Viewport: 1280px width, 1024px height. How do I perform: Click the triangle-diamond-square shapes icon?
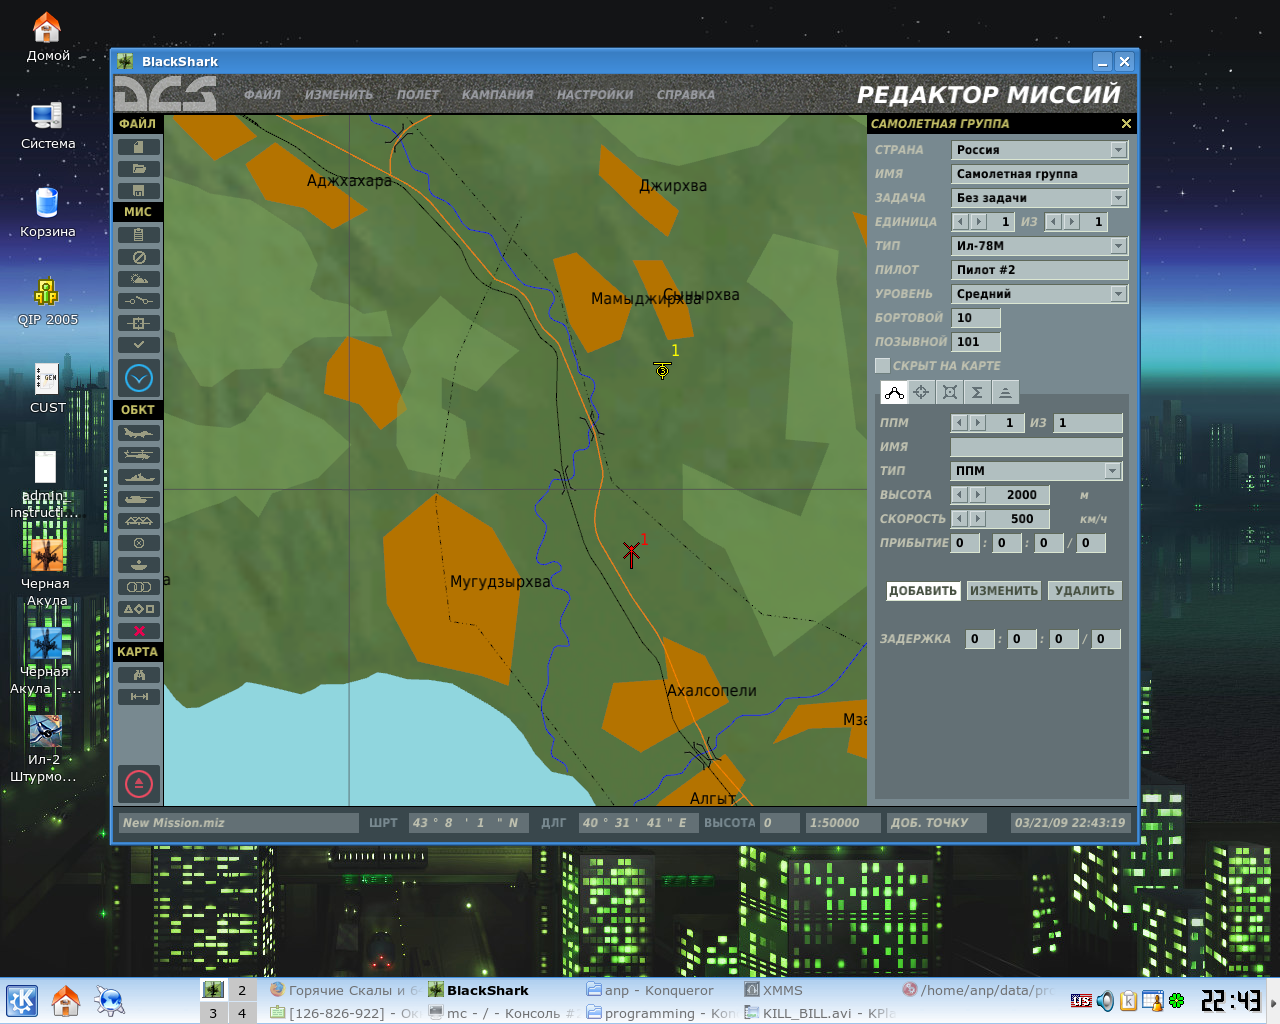(x=138, y=609)
